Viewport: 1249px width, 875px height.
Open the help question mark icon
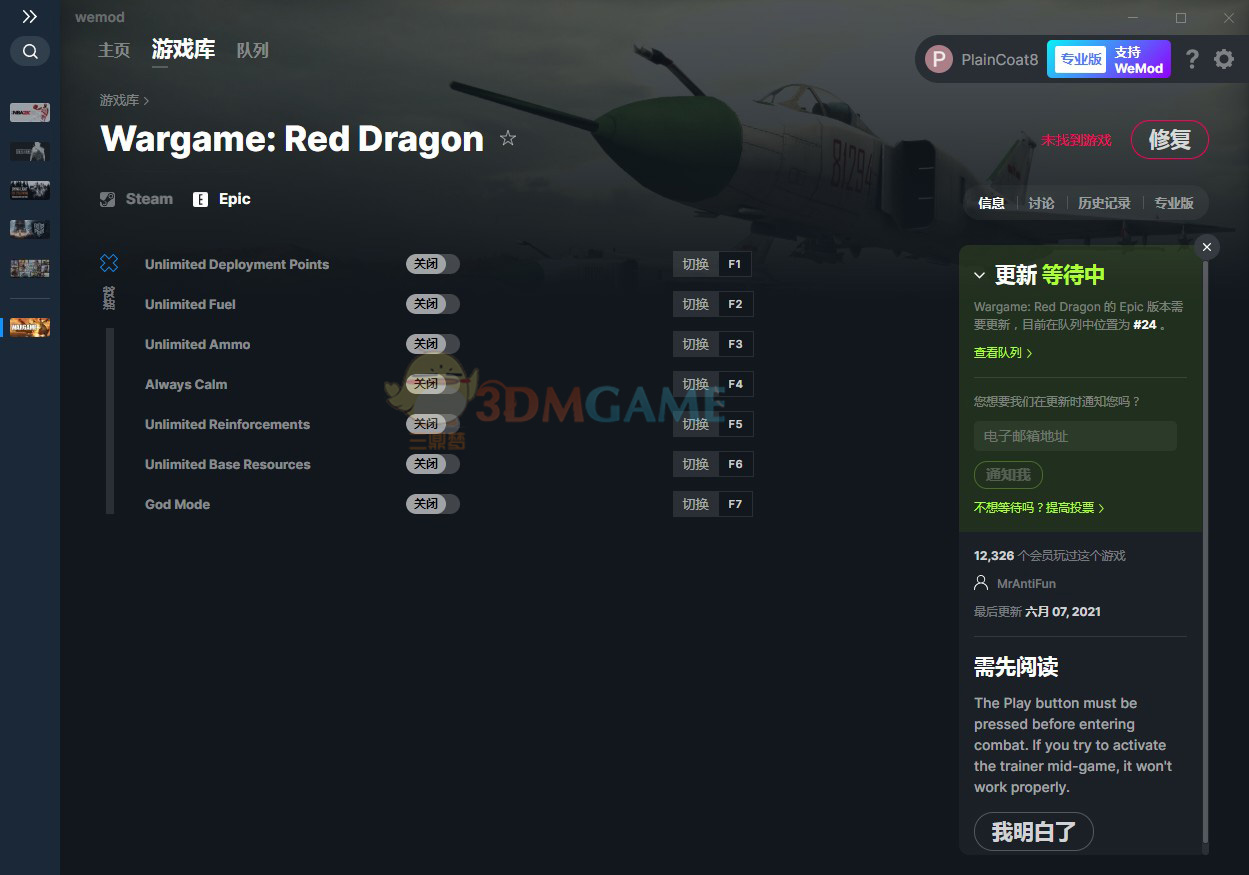point(1192,59)
